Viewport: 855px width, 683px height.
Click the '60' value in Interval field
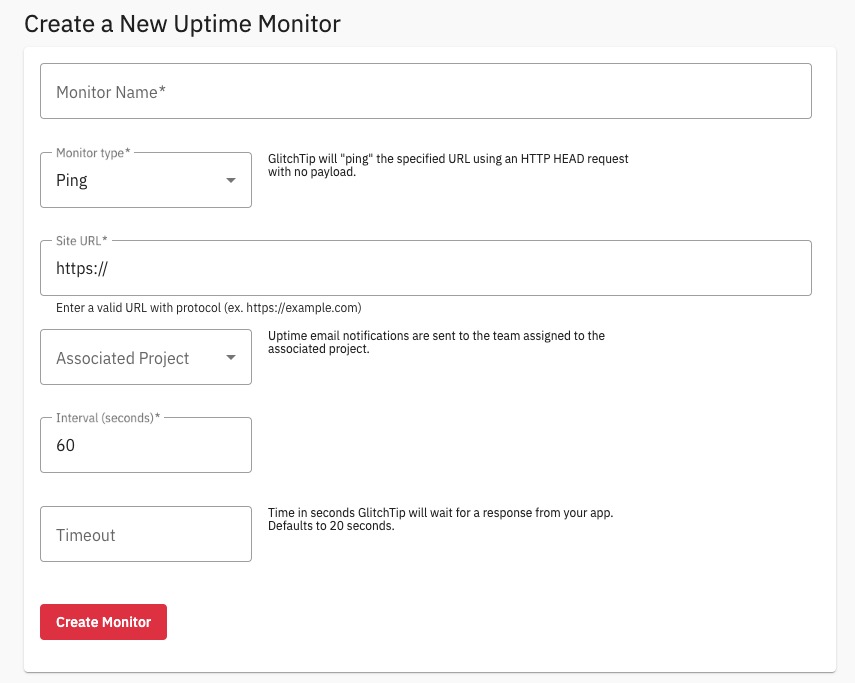66,446
